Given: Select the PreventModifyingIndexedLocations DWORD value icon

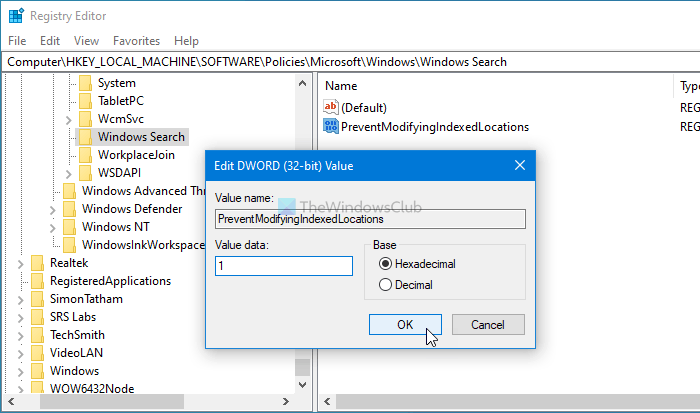Looking at the screenshot, I should pyautogui.click(x=332, y=126).
